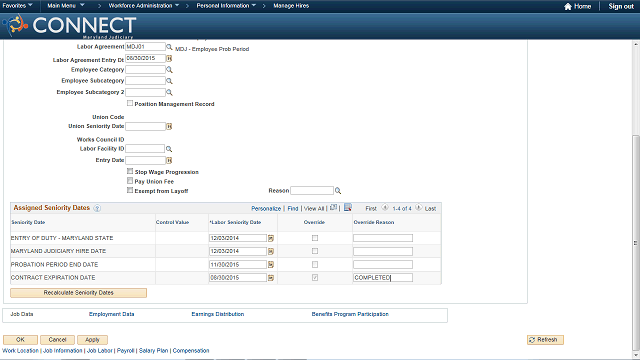
Task: Open Benefits Program Participation tab
Action: pos(350,314)
